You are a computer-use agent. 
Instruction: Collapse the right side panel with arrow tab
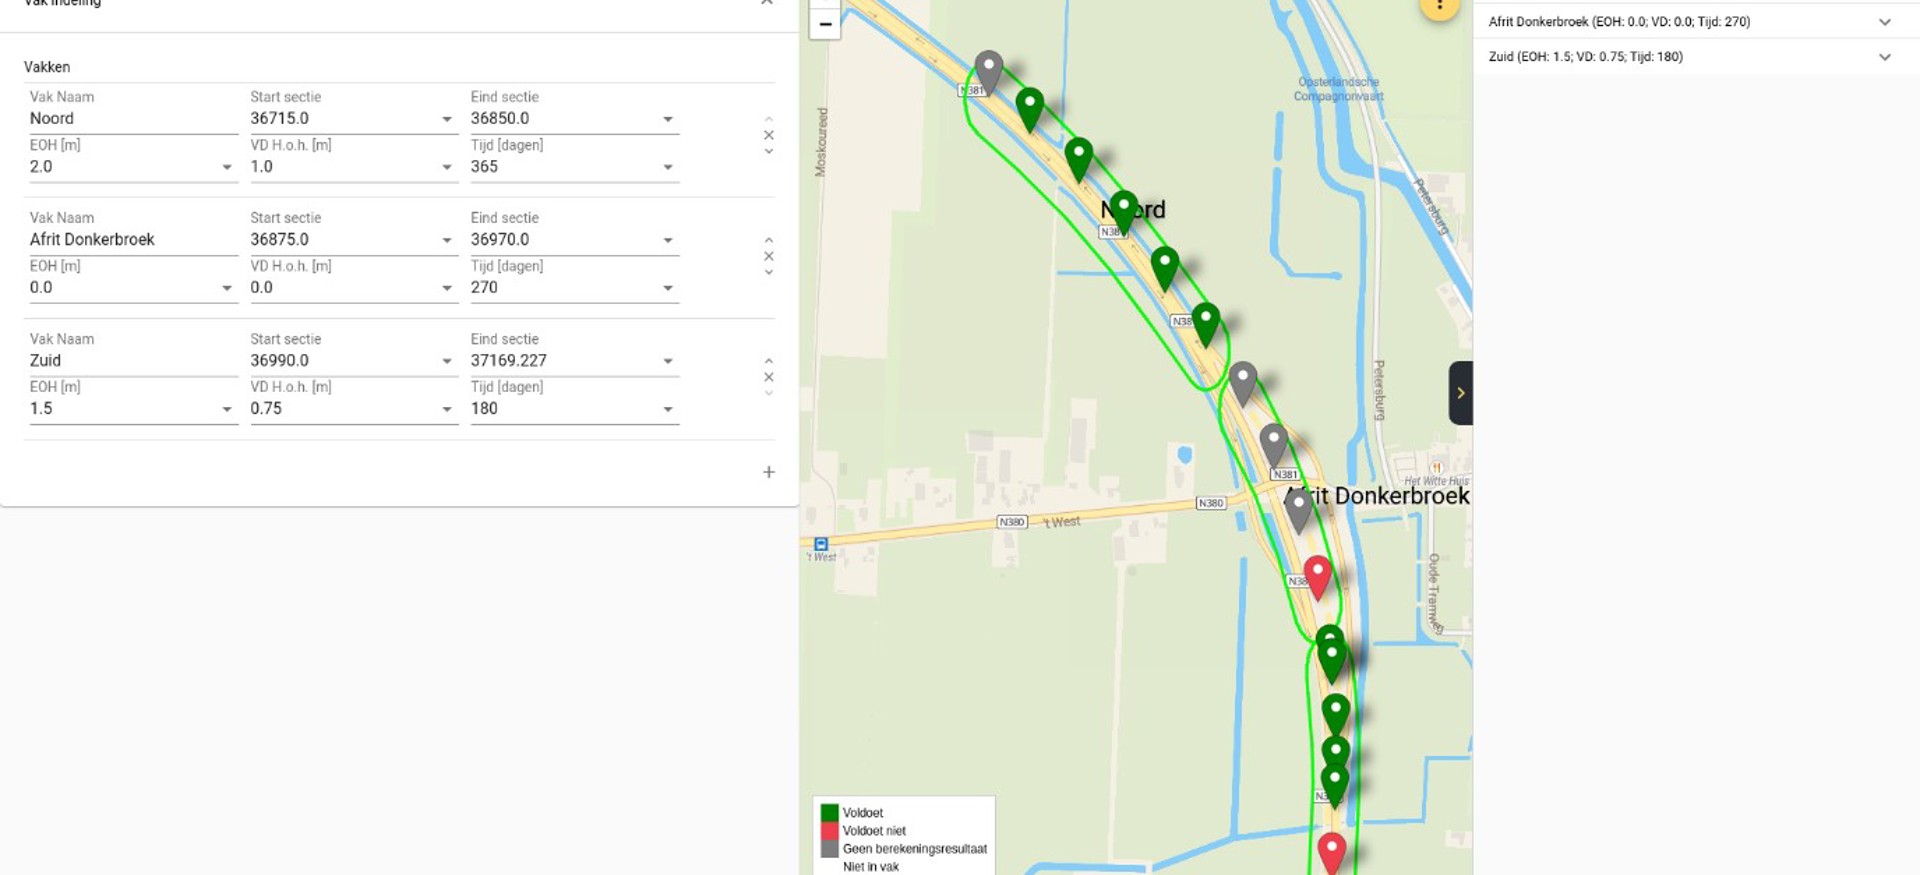tap(1460, 393)
